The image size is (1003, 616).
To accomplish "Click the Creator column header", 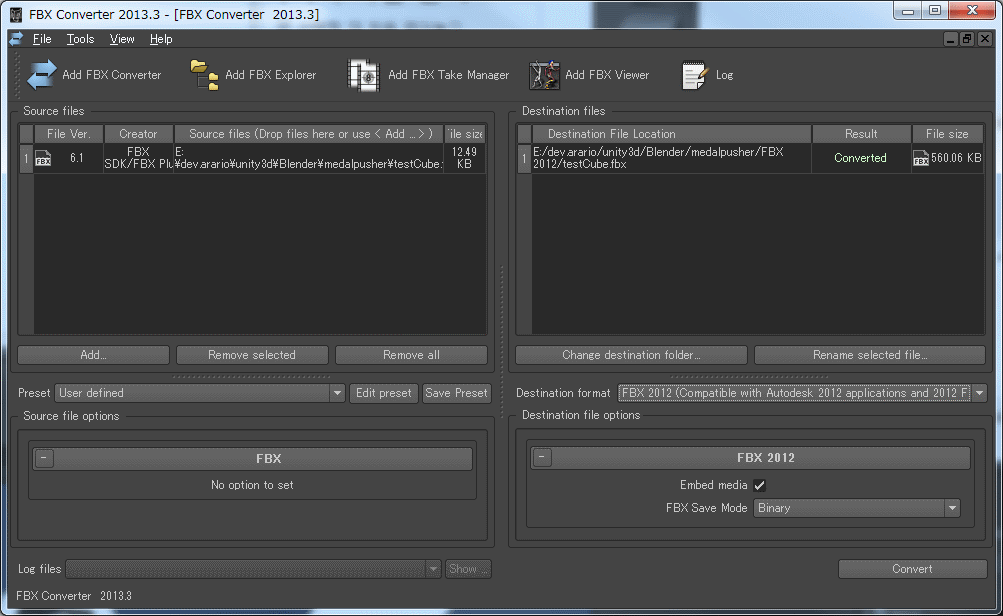I will click(138, 134).
